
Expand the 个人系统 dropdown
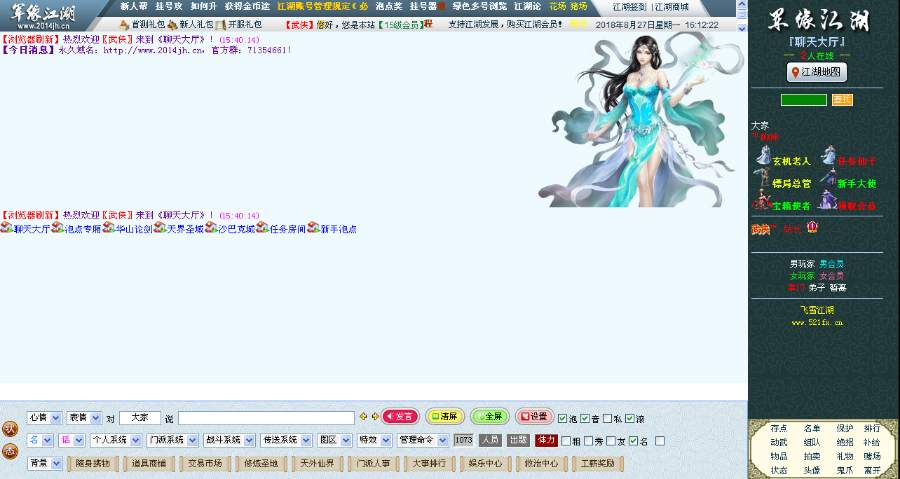tap(115, 441)
